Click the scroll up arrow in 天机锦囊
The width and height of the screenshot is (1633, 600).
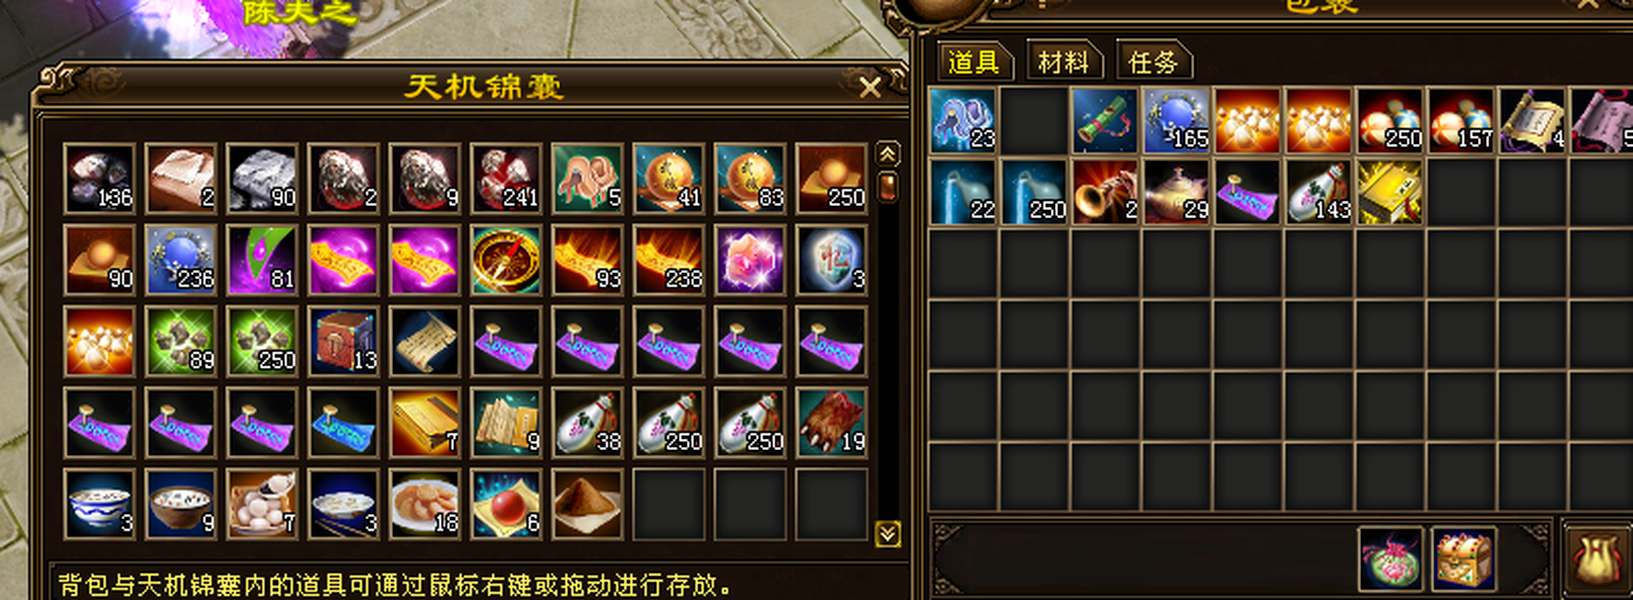tap(887, 153)
